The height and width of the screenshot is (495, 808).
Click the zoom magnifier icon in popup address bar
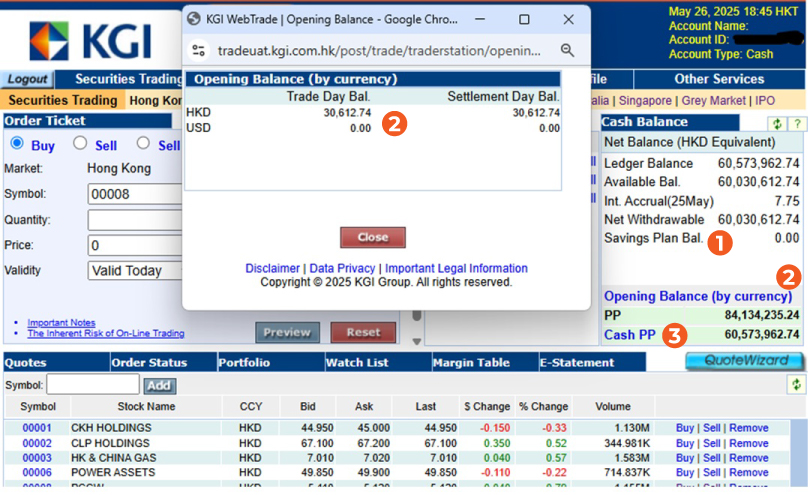point(567,50)
